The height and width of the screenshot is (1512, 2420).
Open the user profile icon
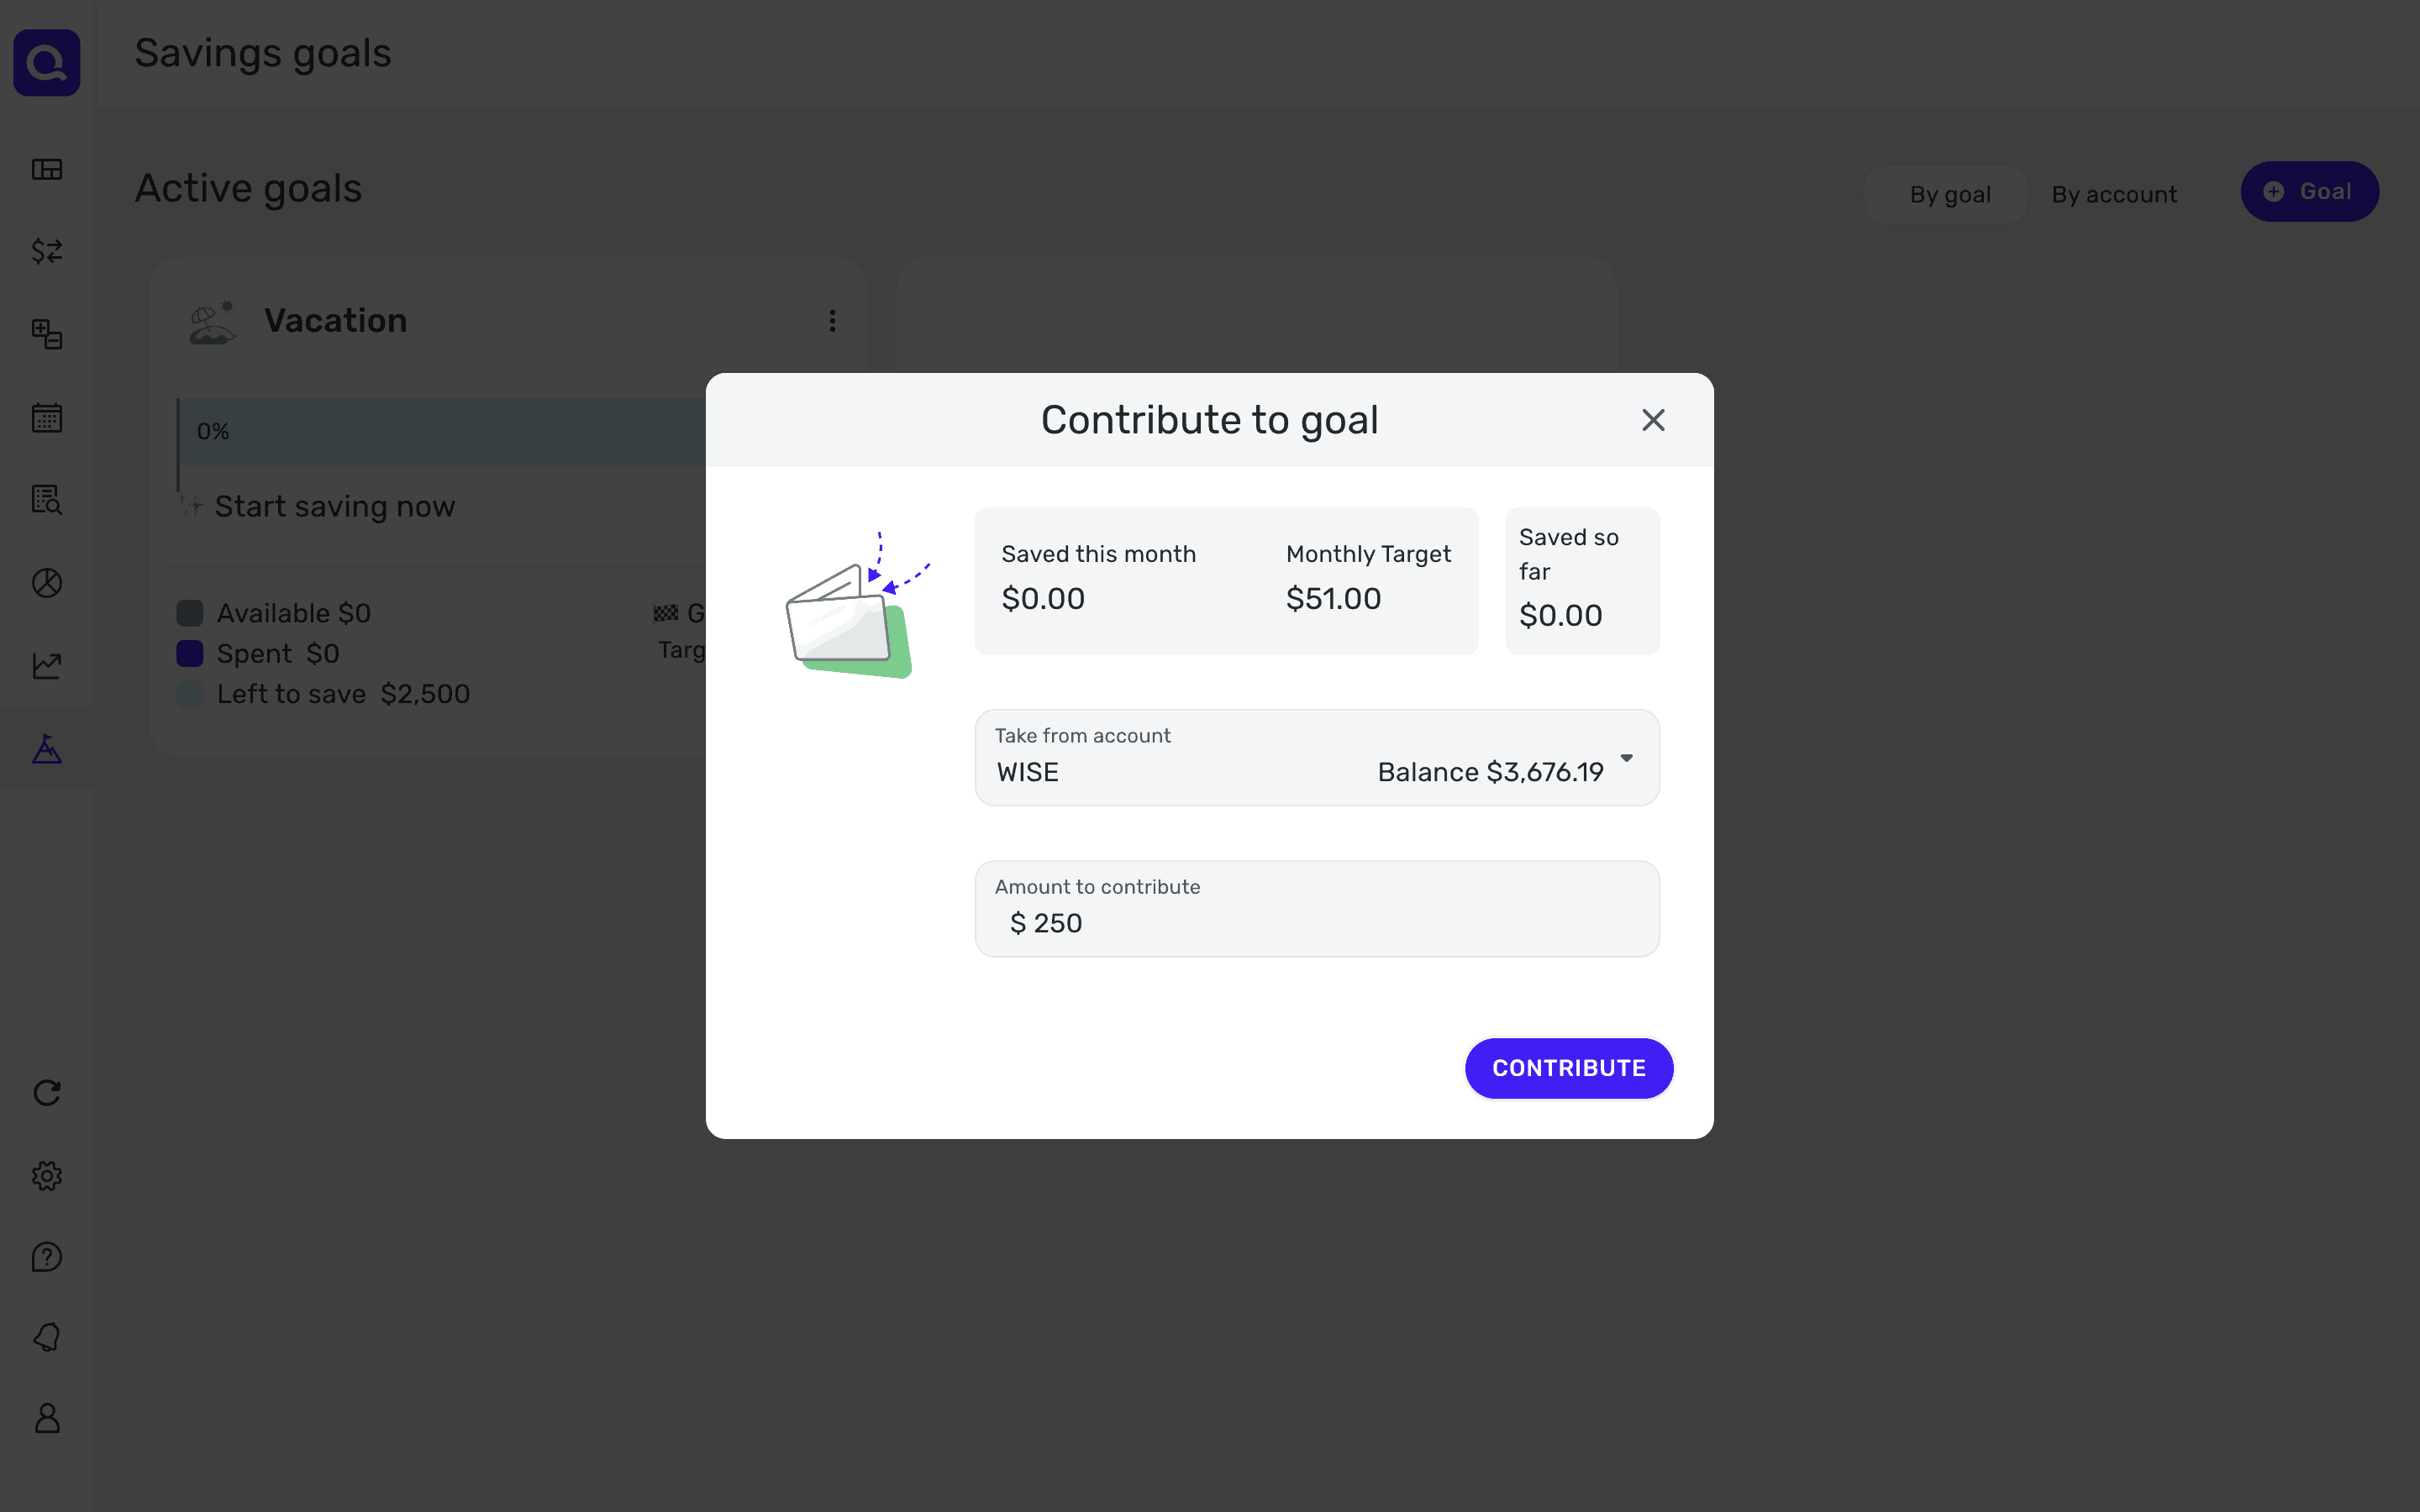pos(47,1418)
